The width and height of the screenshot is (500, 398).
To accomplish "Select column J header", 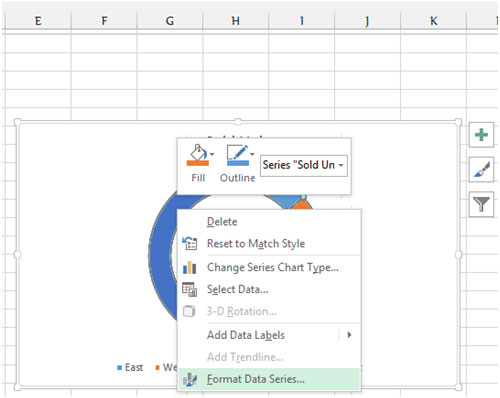I will pyautogui.click(x=367, y=21).
